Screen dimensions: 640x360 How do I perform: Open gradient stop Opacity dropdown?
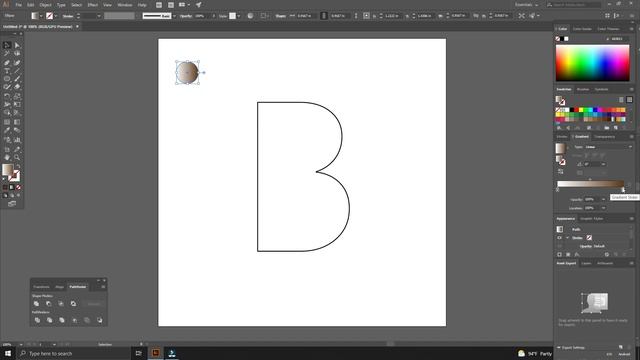603,199
